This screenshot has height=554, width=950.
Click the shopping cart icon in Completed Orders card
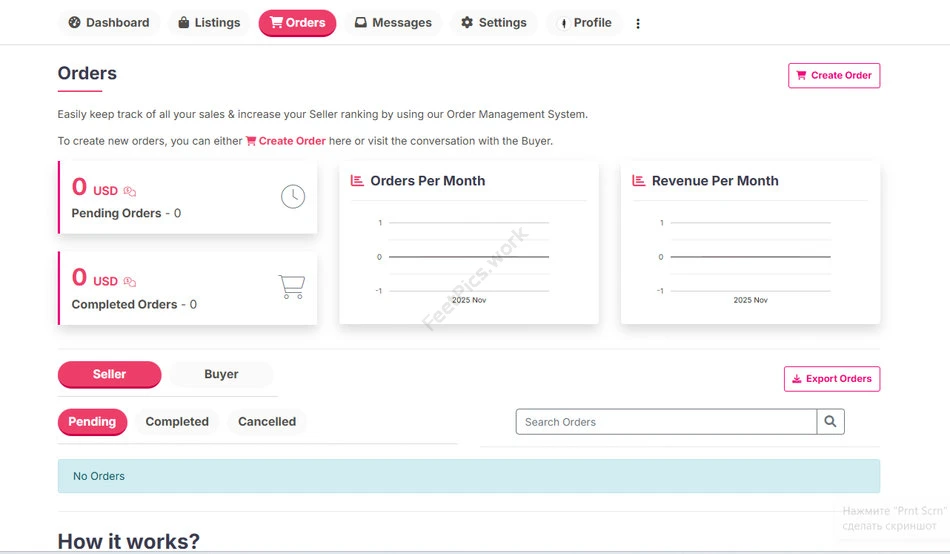click(x=291, y=288)
